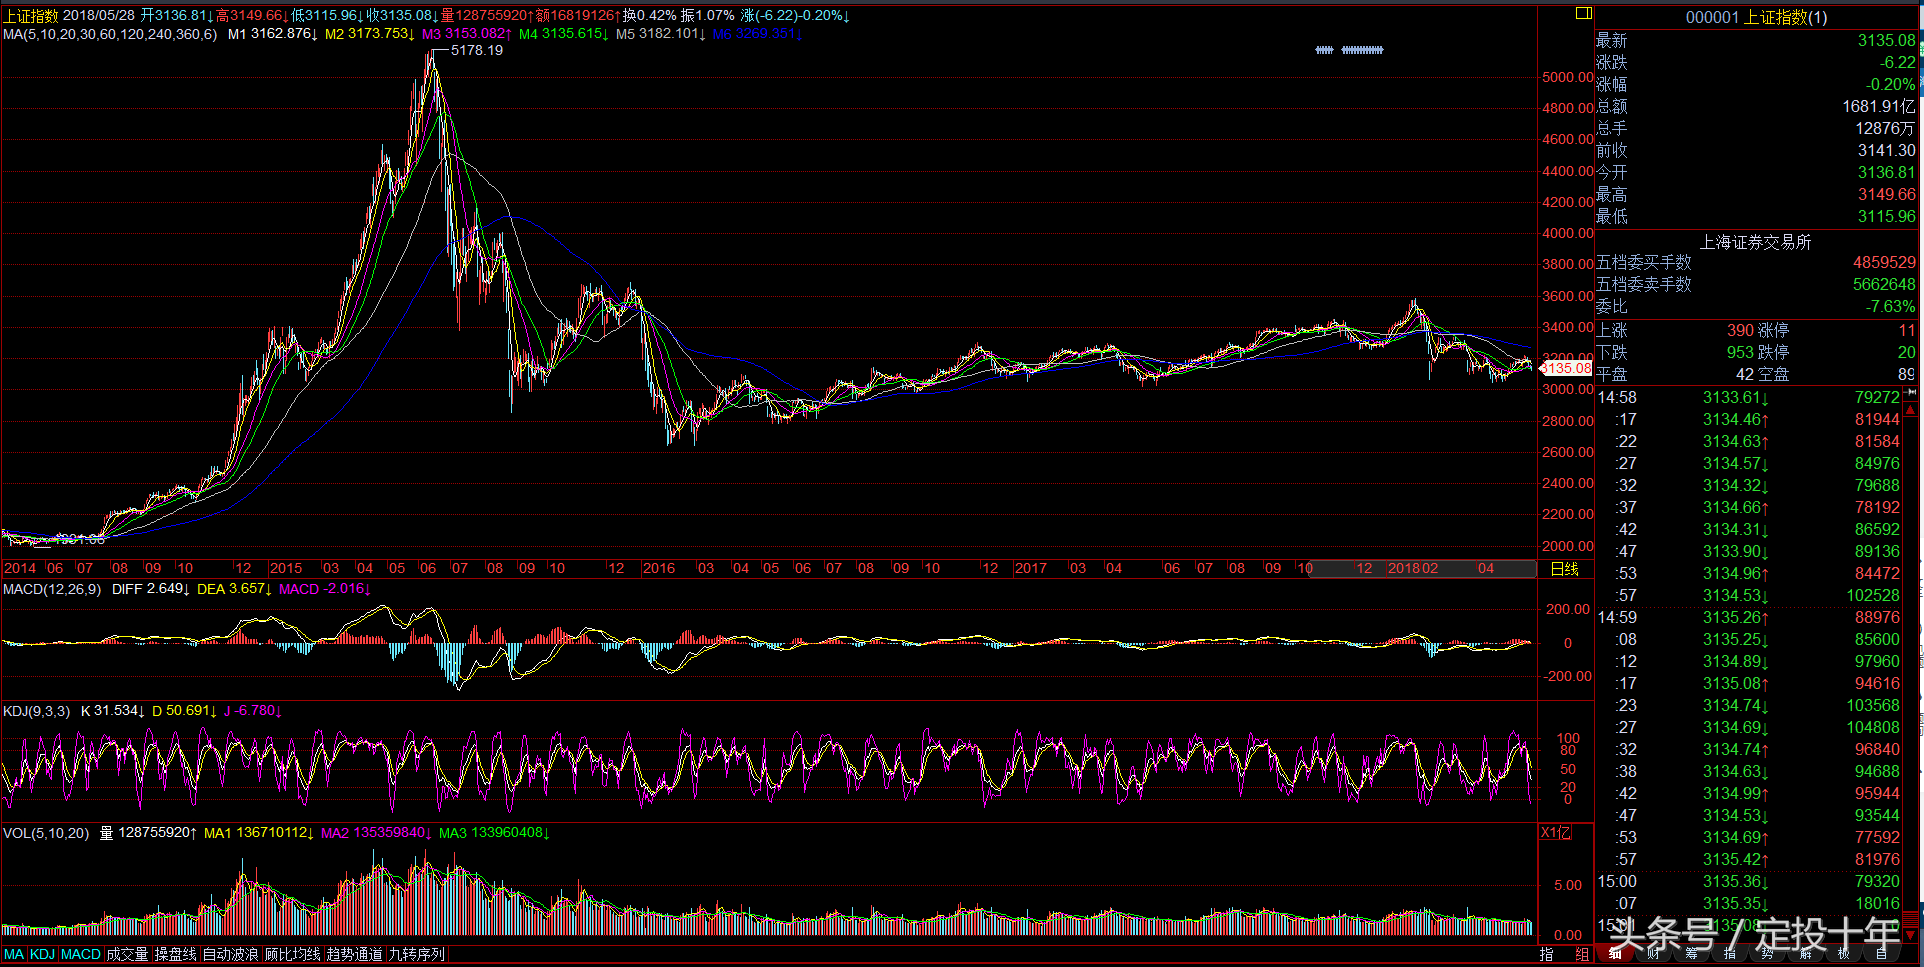Select the 板 sector tab
This screenshot has width=1924, height=967.
tap(1844, 953)
